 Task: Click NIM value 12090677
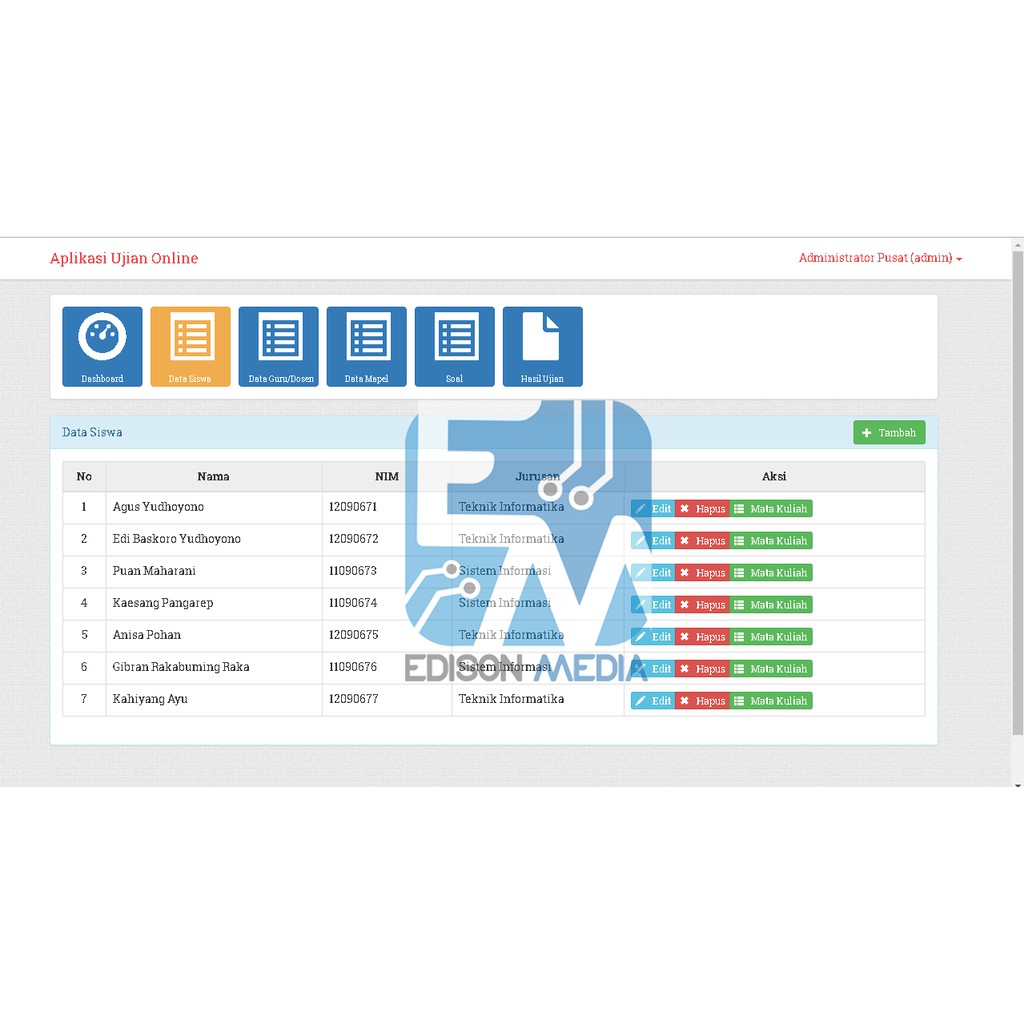[353, 699]
